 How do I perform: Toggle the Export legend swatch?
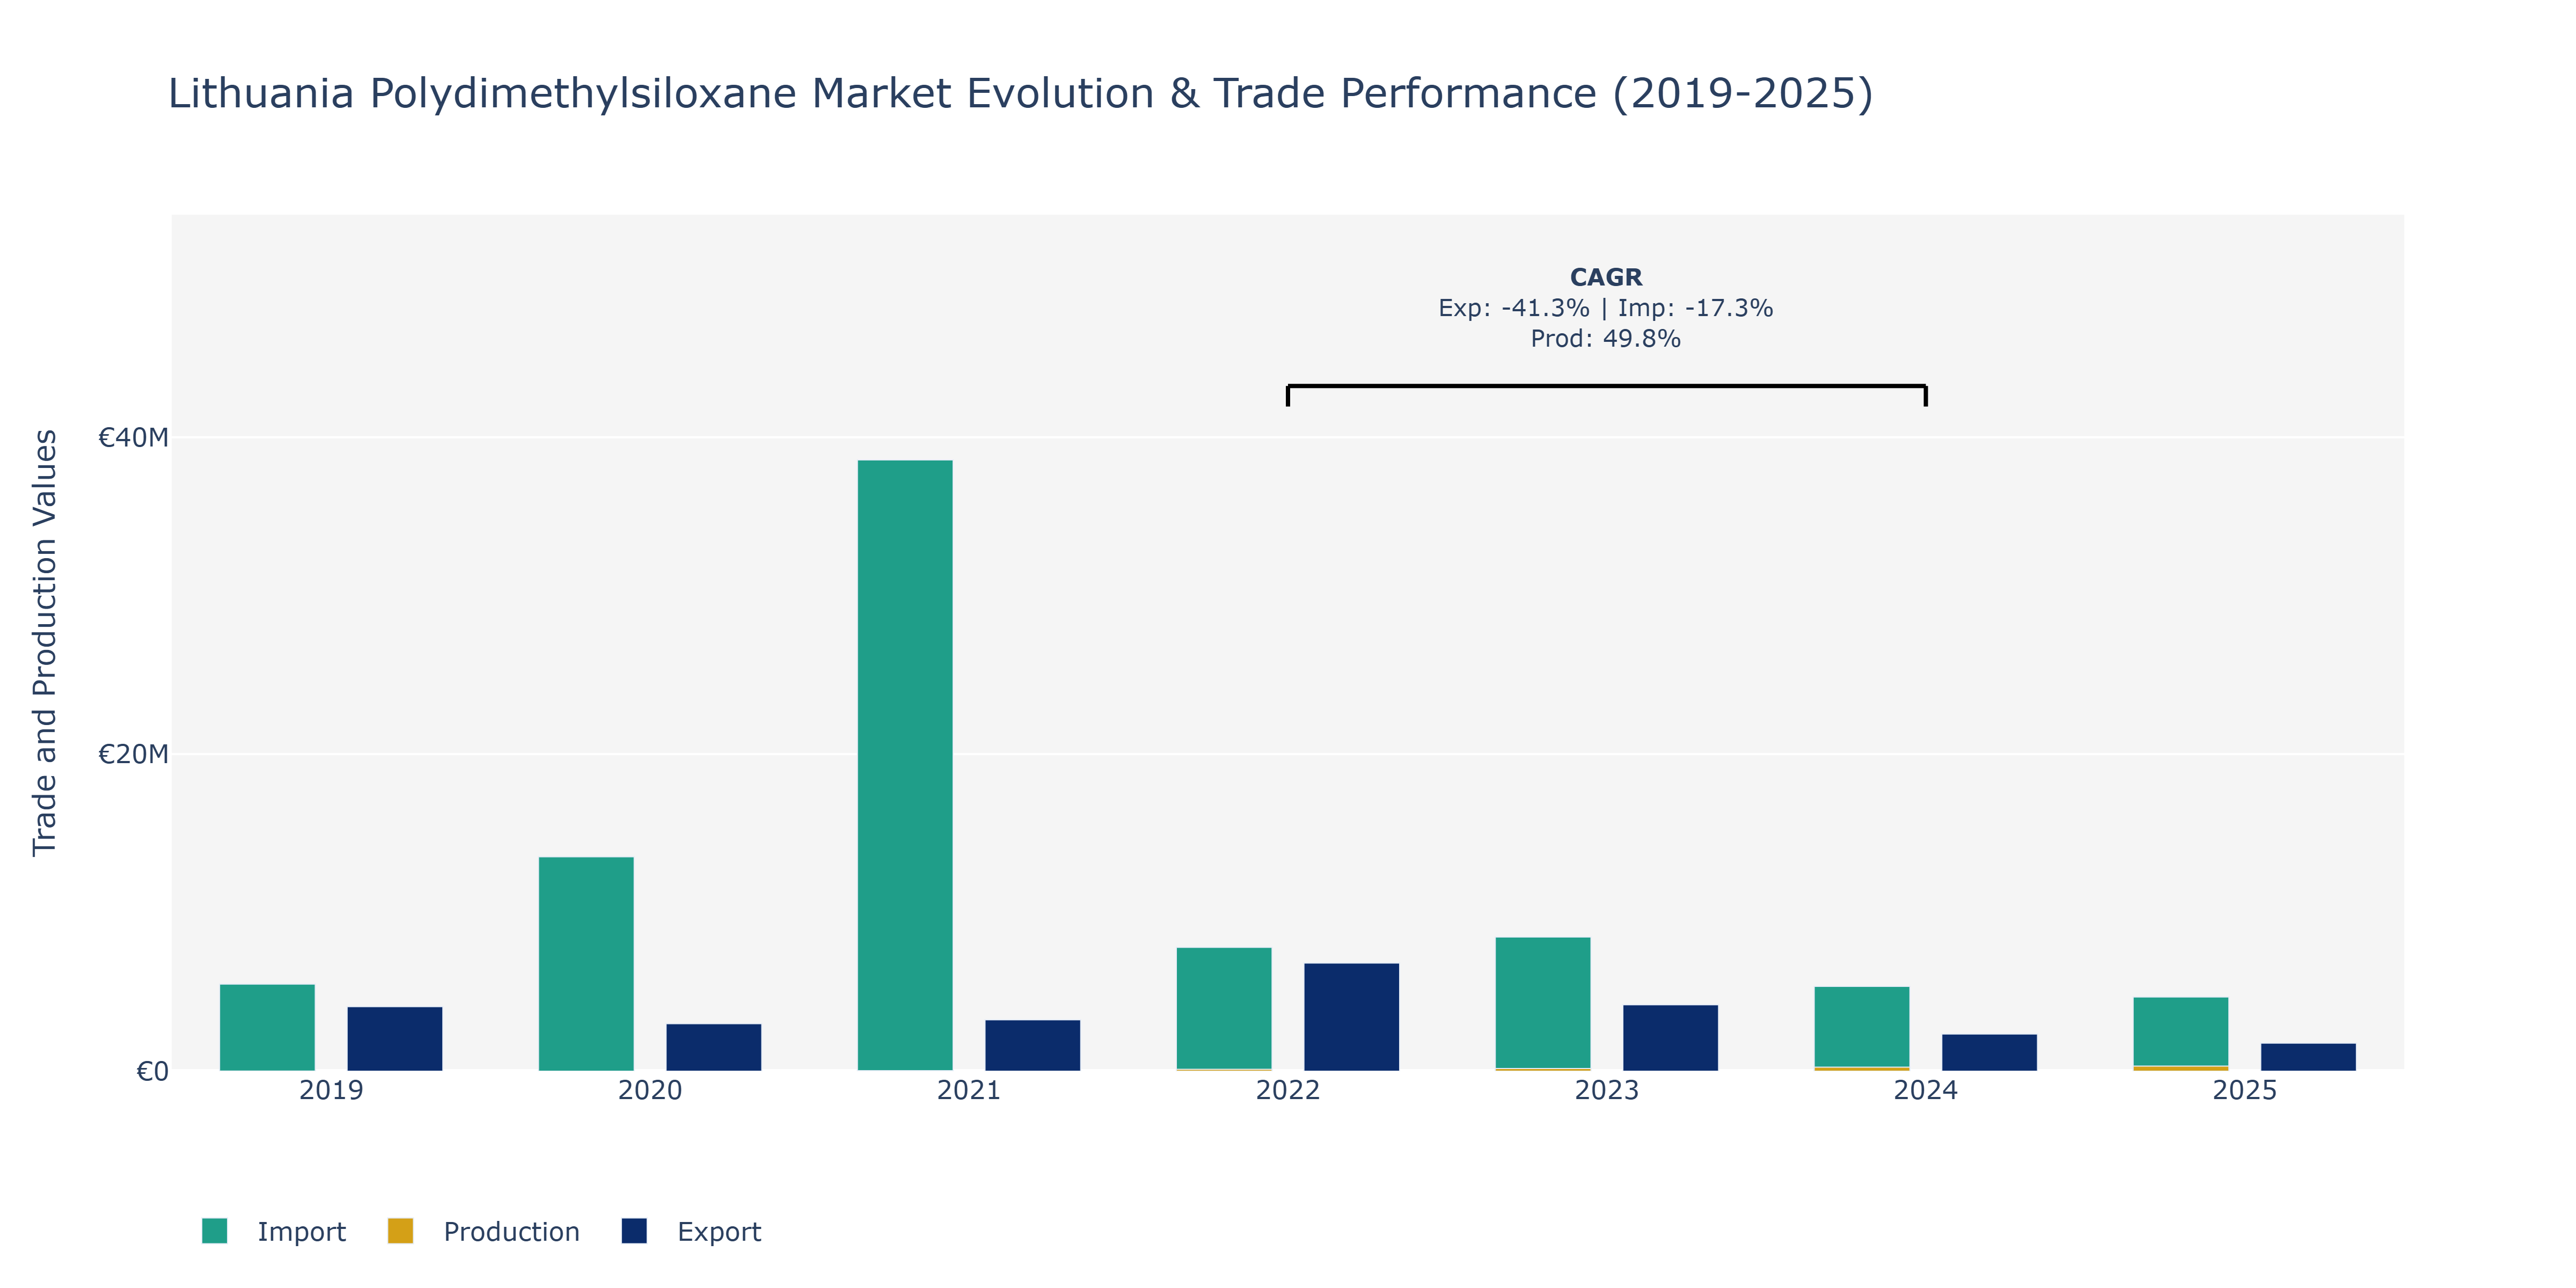pyautogui.click(x=634, y=1231)
